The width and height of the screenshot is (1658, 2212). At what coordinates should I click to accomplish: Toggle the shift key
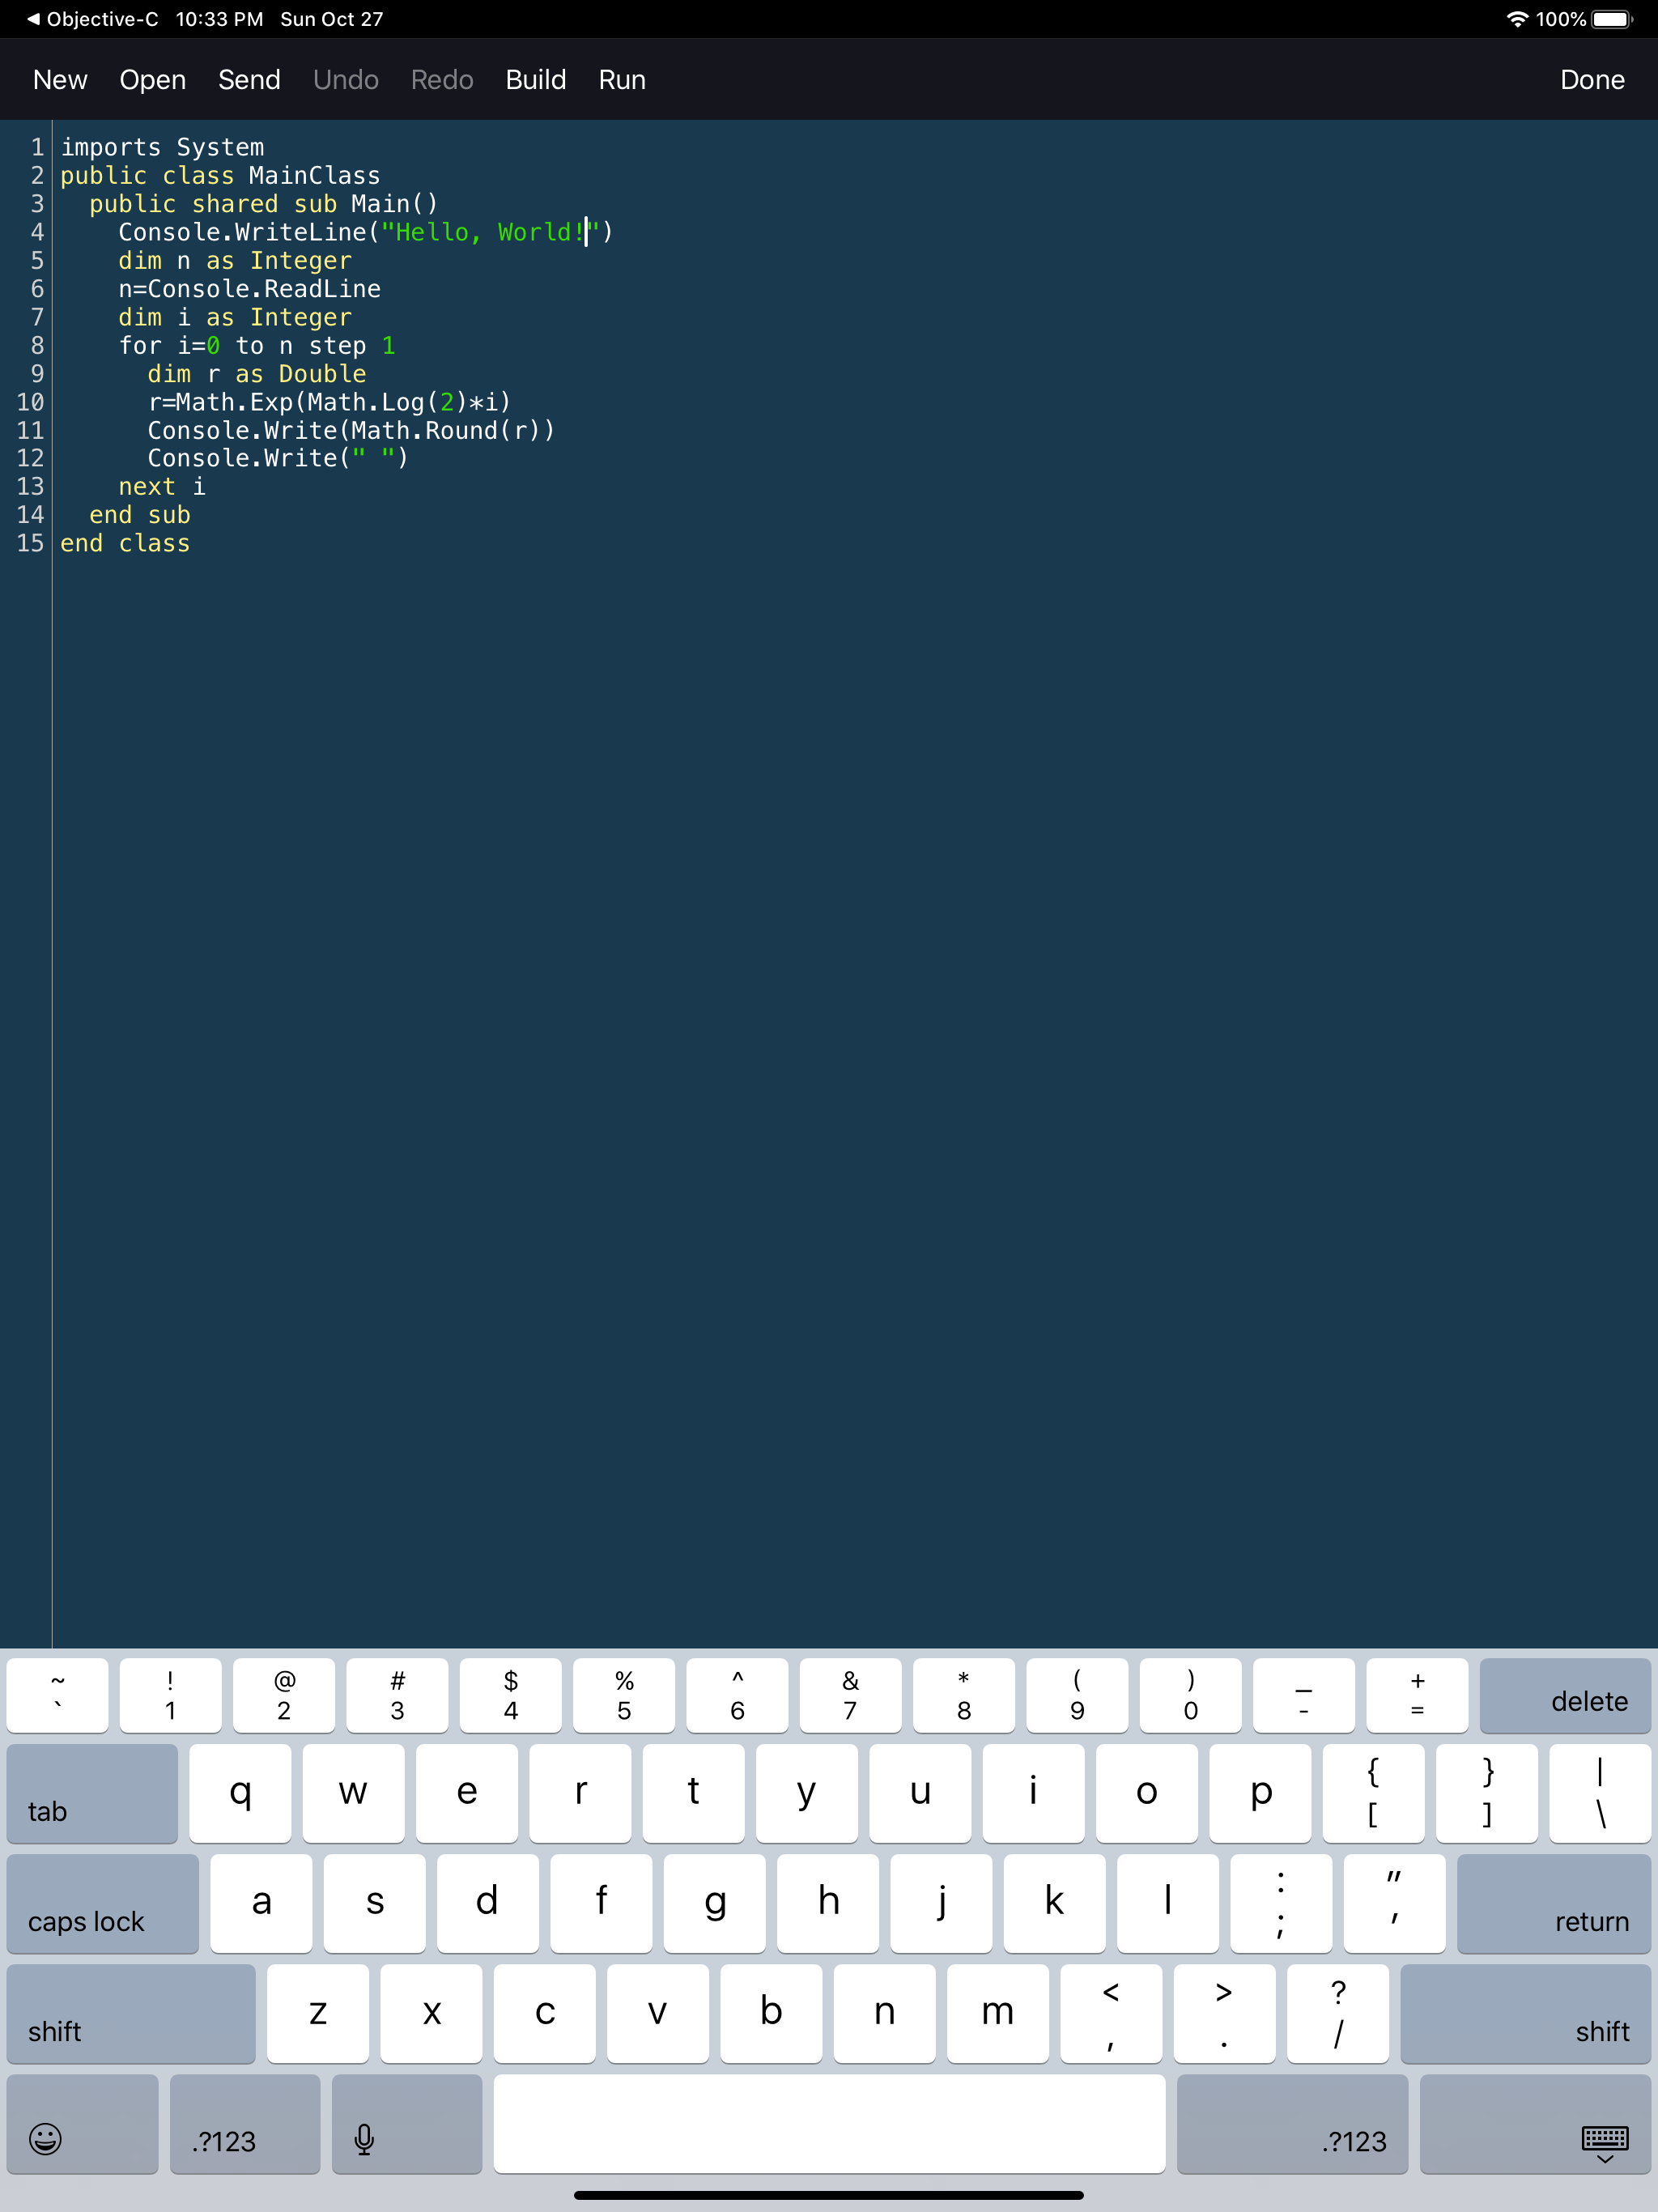point(131,2013)
